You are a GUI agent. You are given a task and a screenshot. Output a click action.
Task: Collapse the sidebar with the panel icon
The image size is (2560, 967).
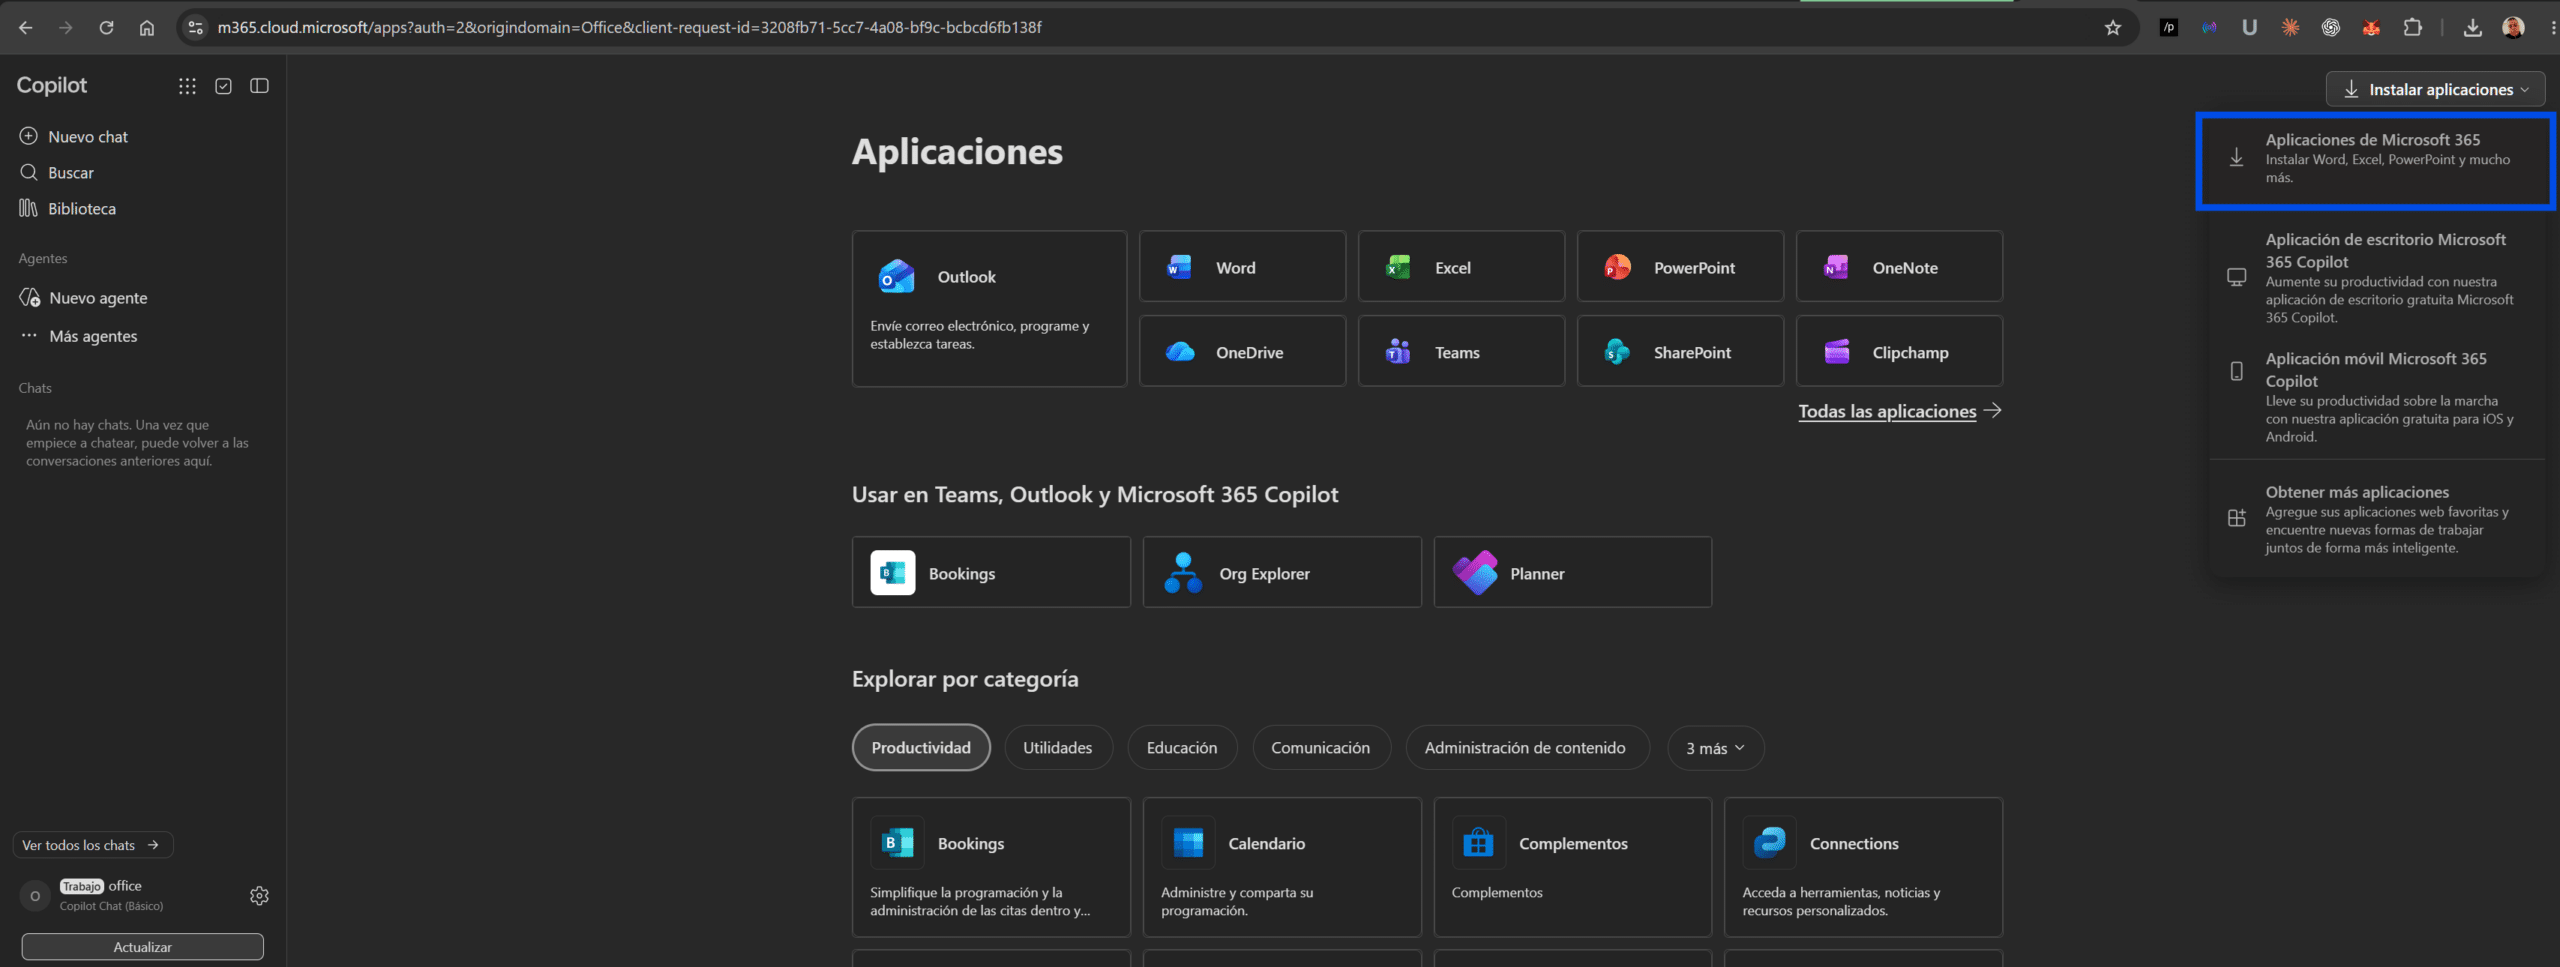[x=259, y=86]
